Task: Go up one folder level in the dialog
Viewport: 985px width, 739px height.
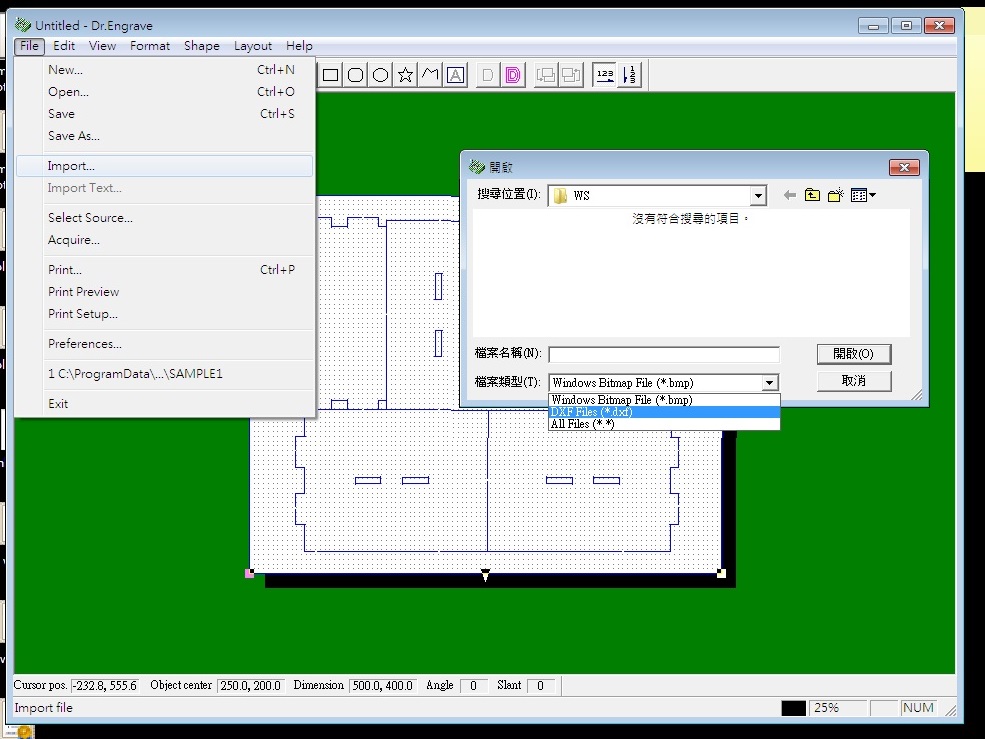Action: (x=812, y=195)
